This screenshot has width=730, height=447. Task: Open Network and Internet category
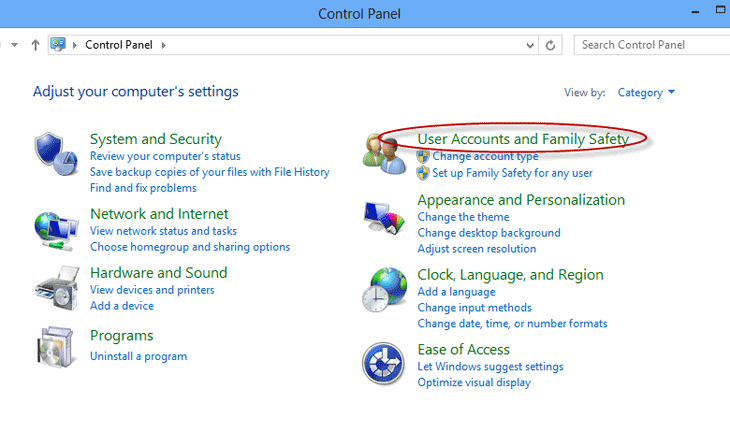[x=159, y=214]
